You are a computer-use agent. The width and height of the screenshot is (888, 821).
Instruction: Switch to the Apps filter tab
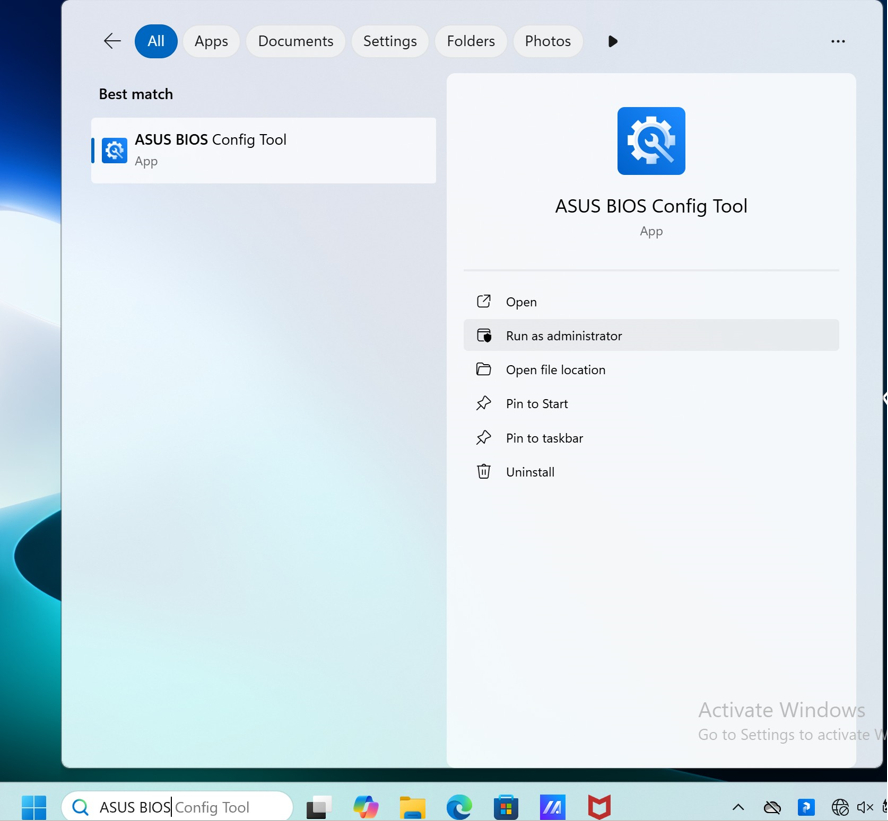[x=211, y=41]
